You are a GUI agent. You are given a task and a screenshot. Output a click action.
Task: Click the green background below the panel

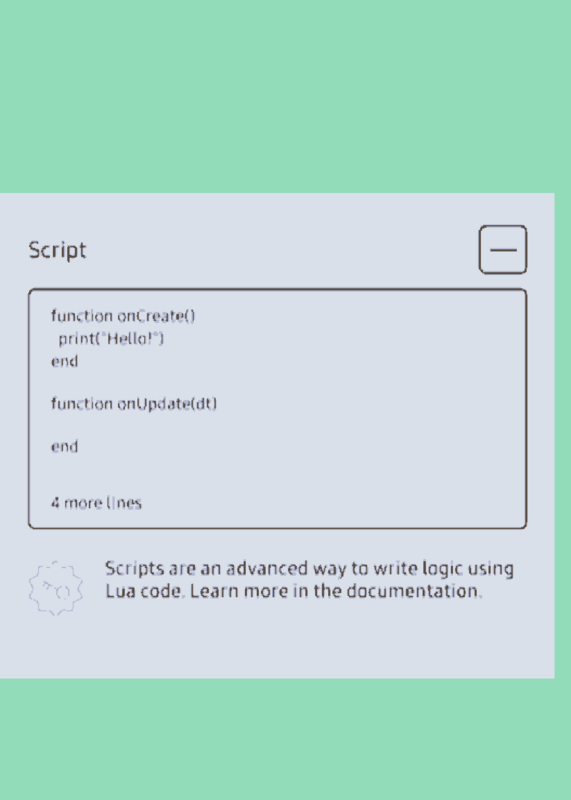point(285,739)
